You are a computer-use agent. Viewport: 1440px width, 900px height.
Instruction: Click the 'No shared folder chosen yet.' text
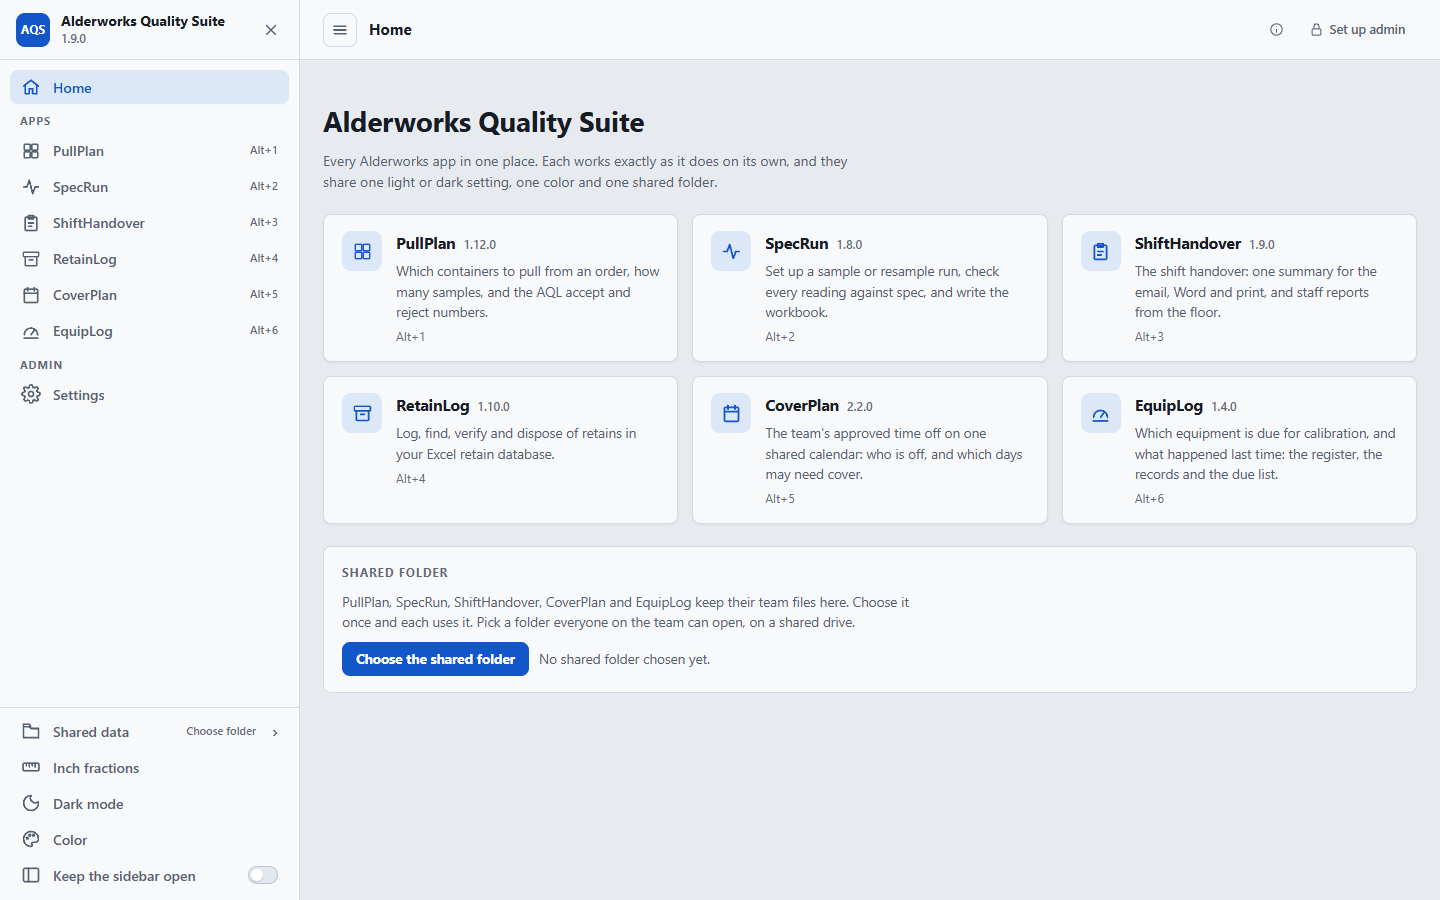tap(625, 659)
